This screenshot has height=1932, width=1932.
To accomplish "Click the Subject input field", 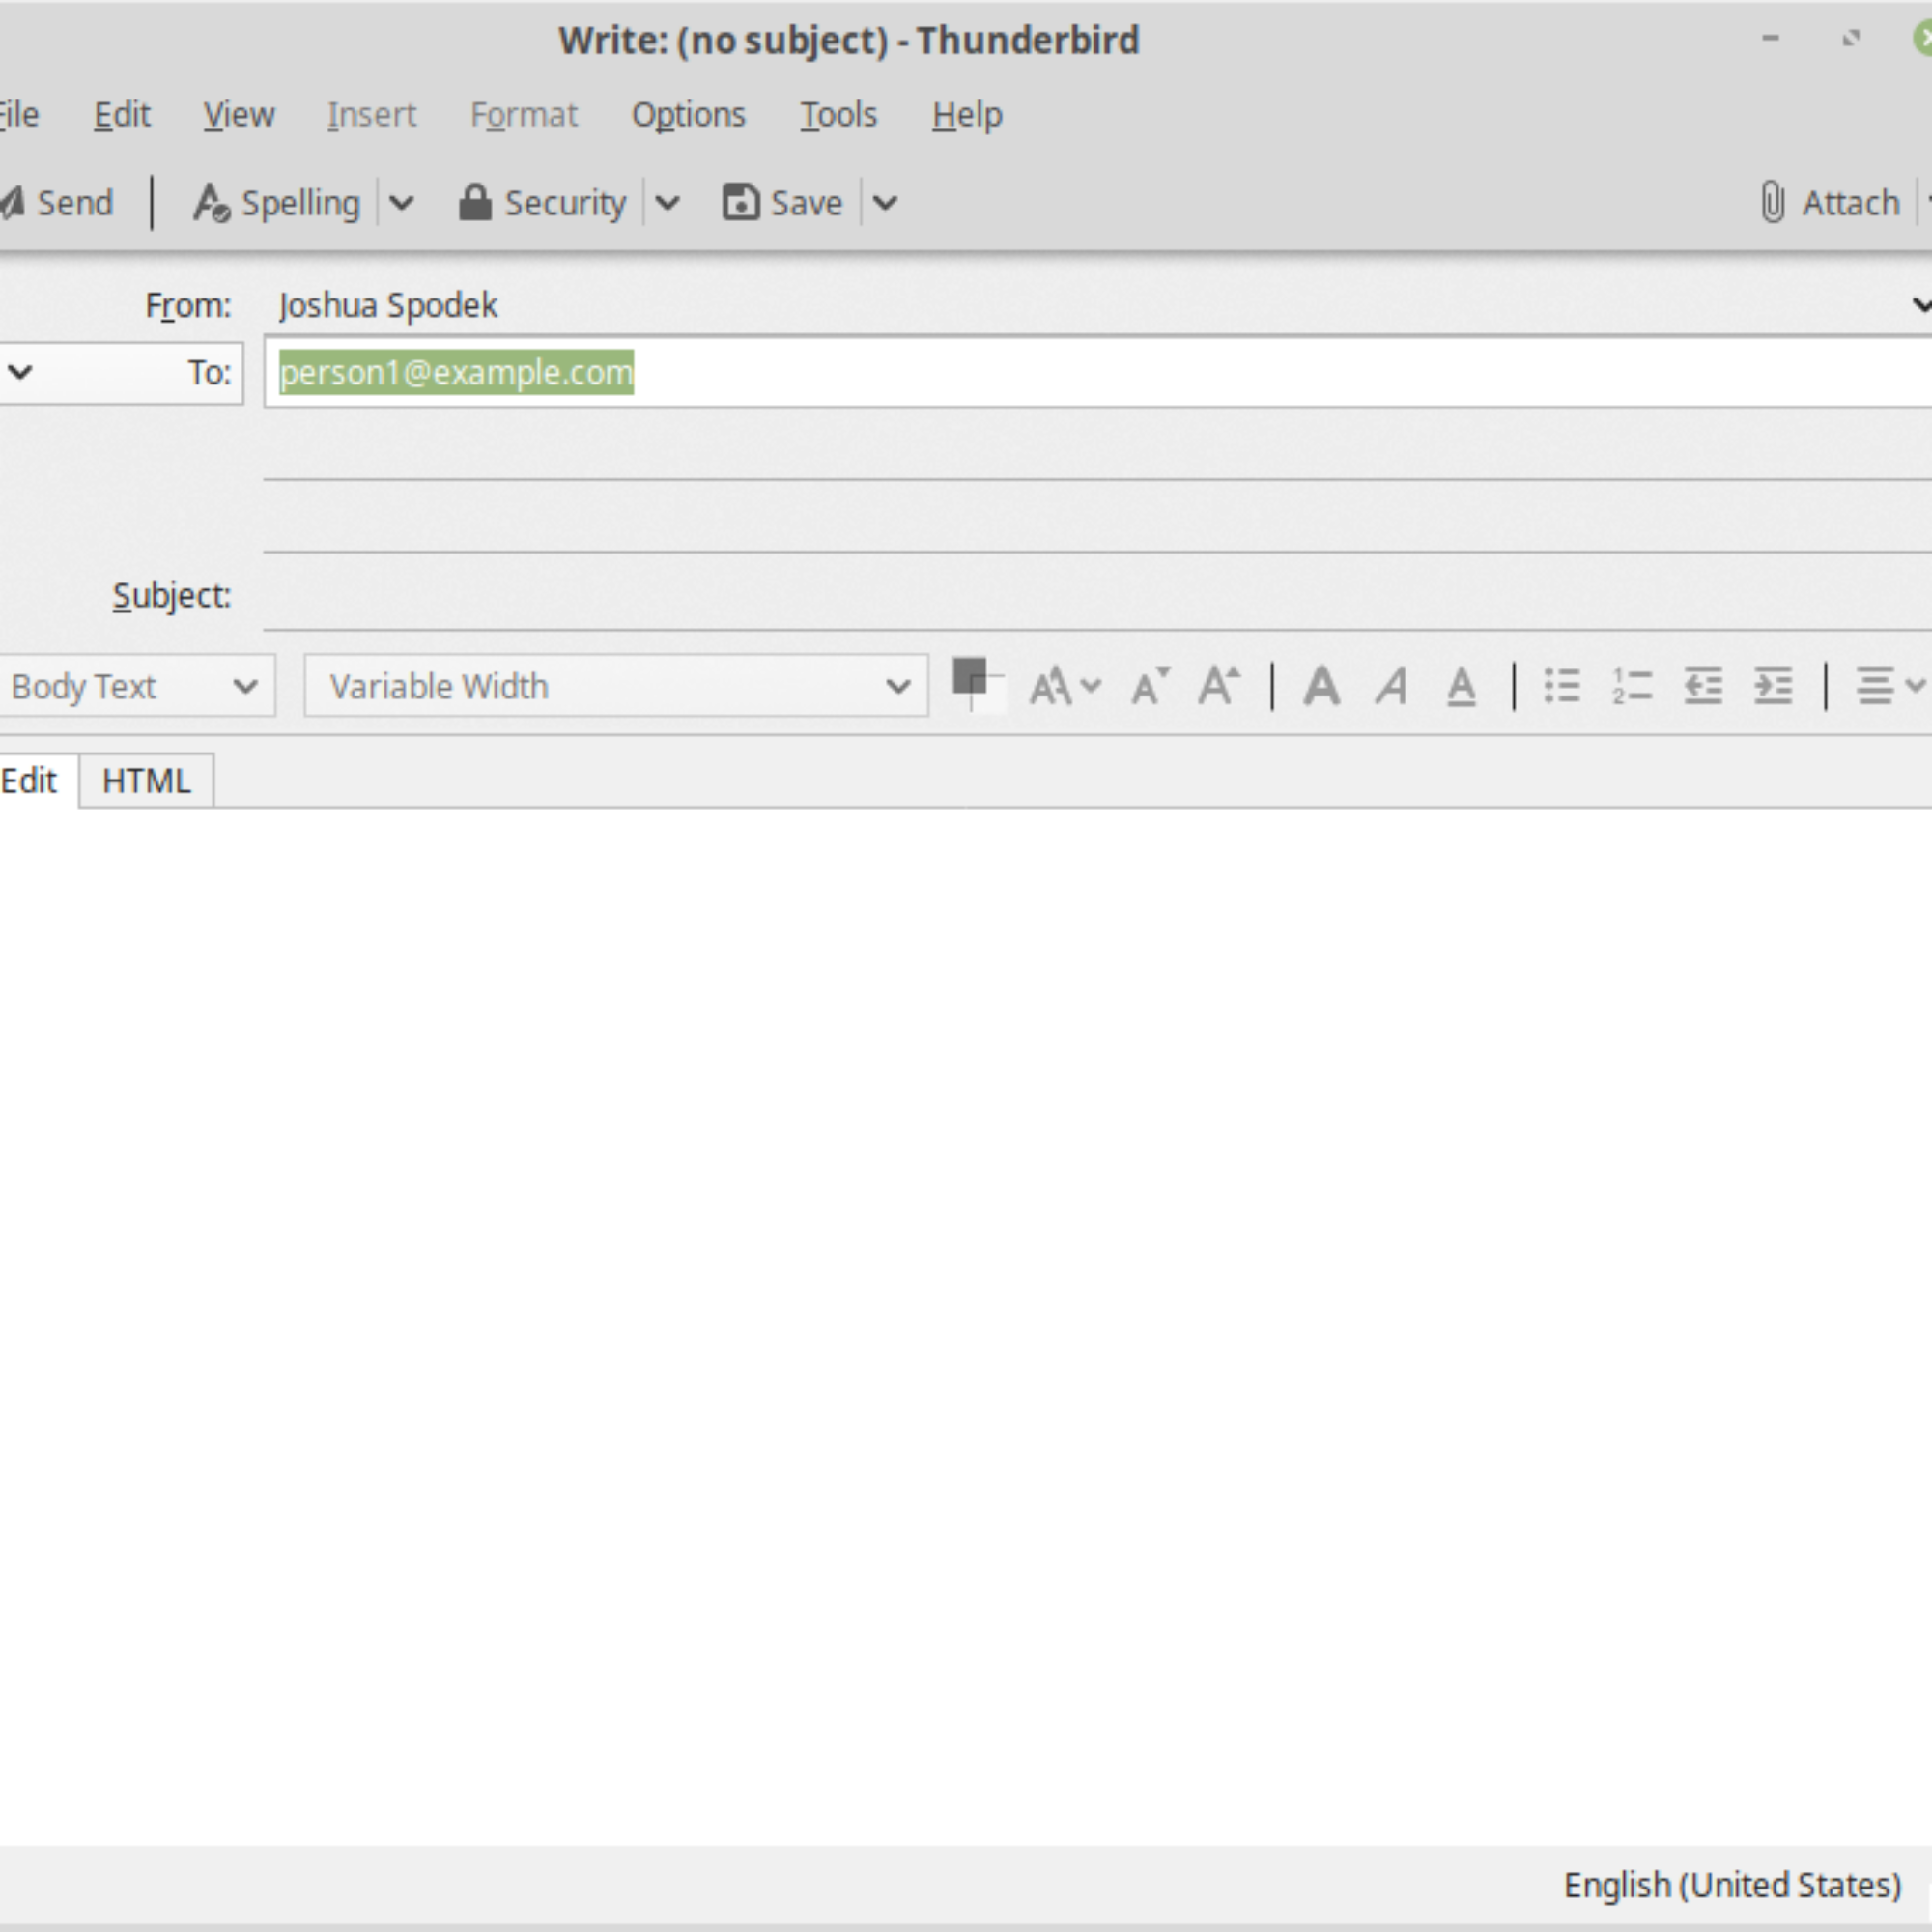I will point(1098,595).
